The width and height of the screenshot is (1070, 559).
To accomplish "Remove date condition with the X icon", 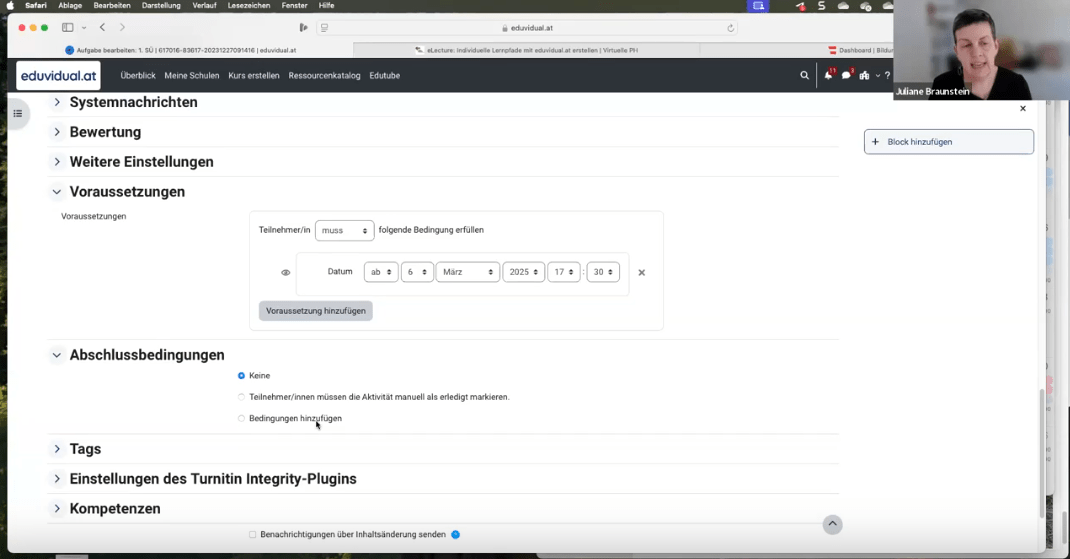I will point(642,272).
